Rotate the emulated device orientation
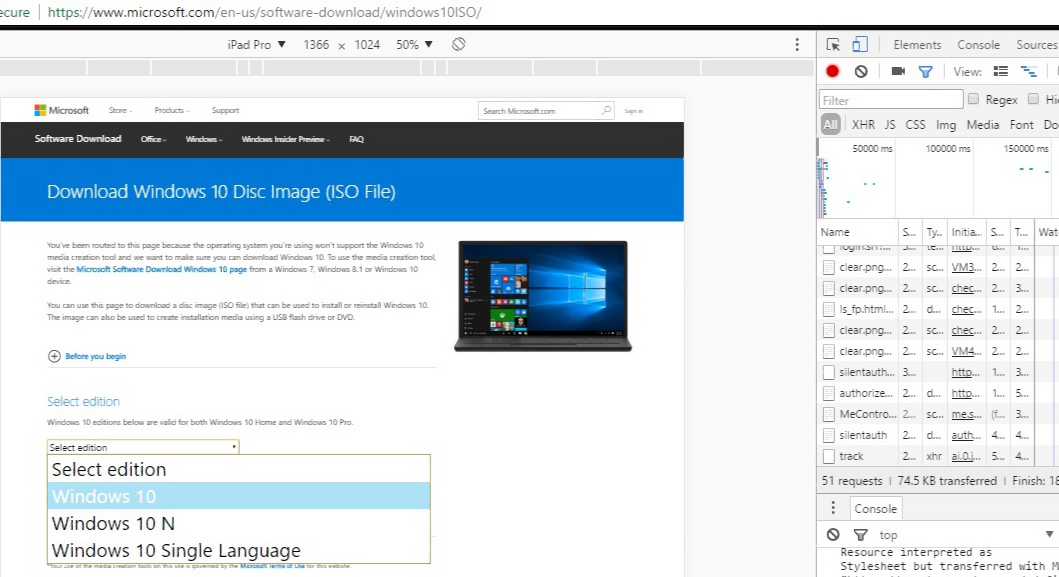Screen dimensions: 1059x577 click(x=459, y=45)
